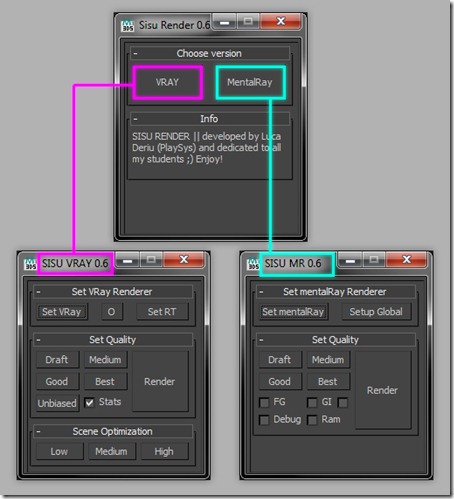Choose Medium quality in SISU VRAY Set Quality
The height and width of the screenshot is (499, 454).
[105, 360]
